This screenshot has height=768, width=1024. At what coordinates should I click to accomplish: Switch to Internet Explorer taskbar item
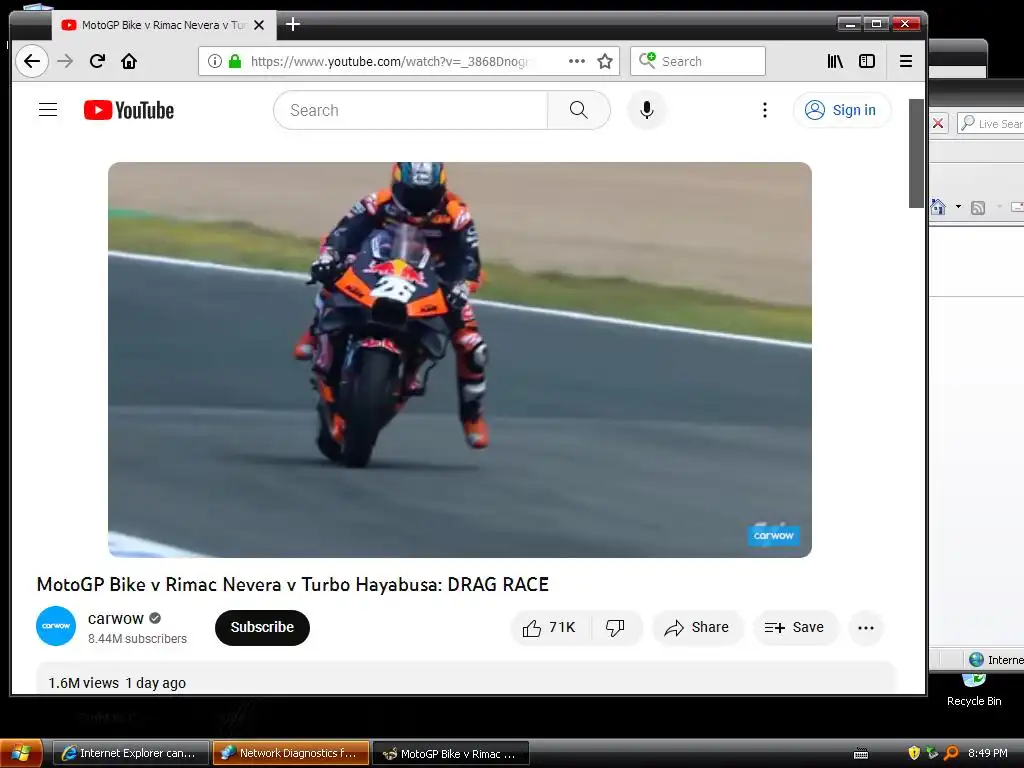(x=130, y=754)
